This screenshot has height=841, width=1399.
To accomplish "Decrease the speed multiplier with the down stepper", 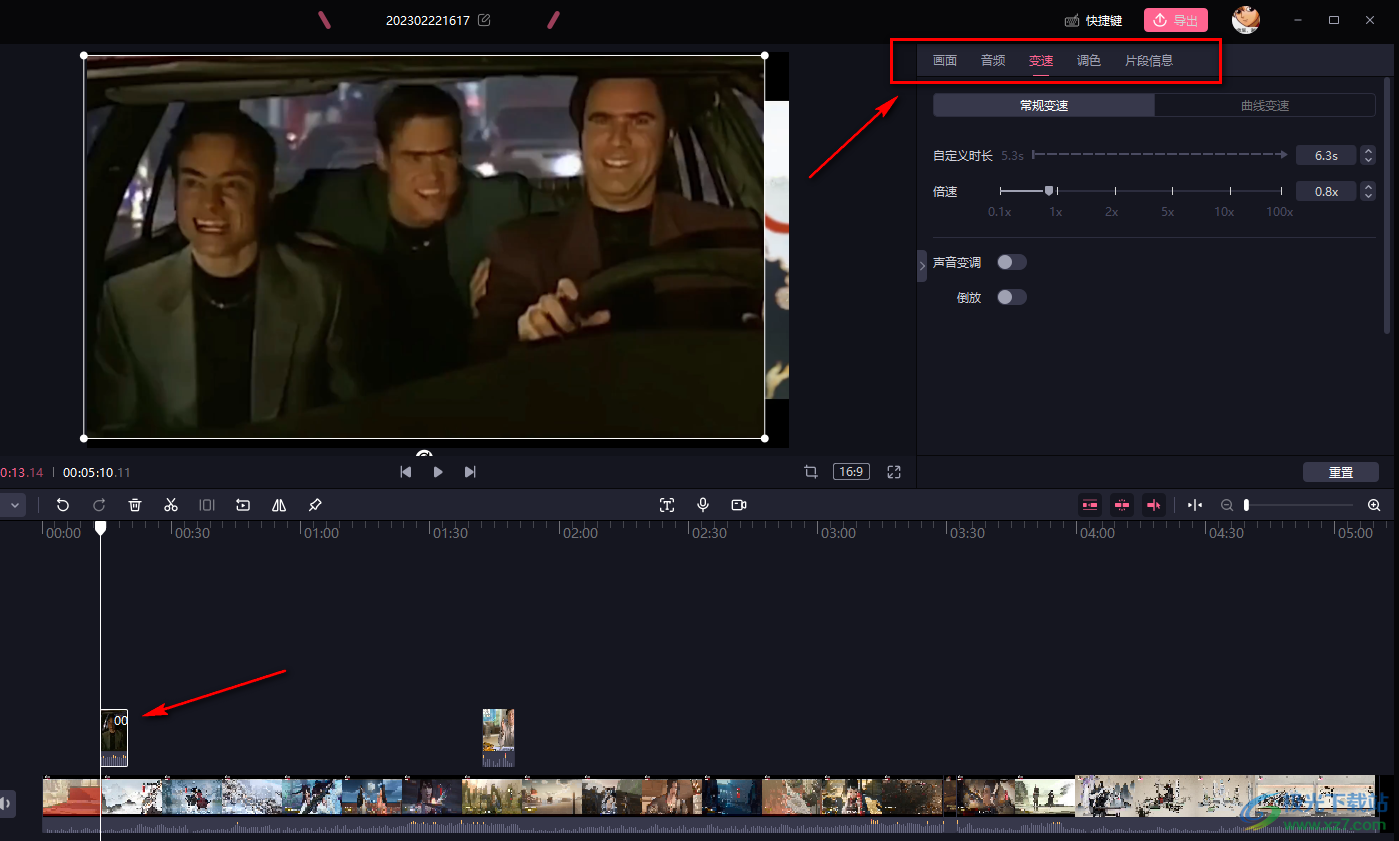I will 1369,196.
